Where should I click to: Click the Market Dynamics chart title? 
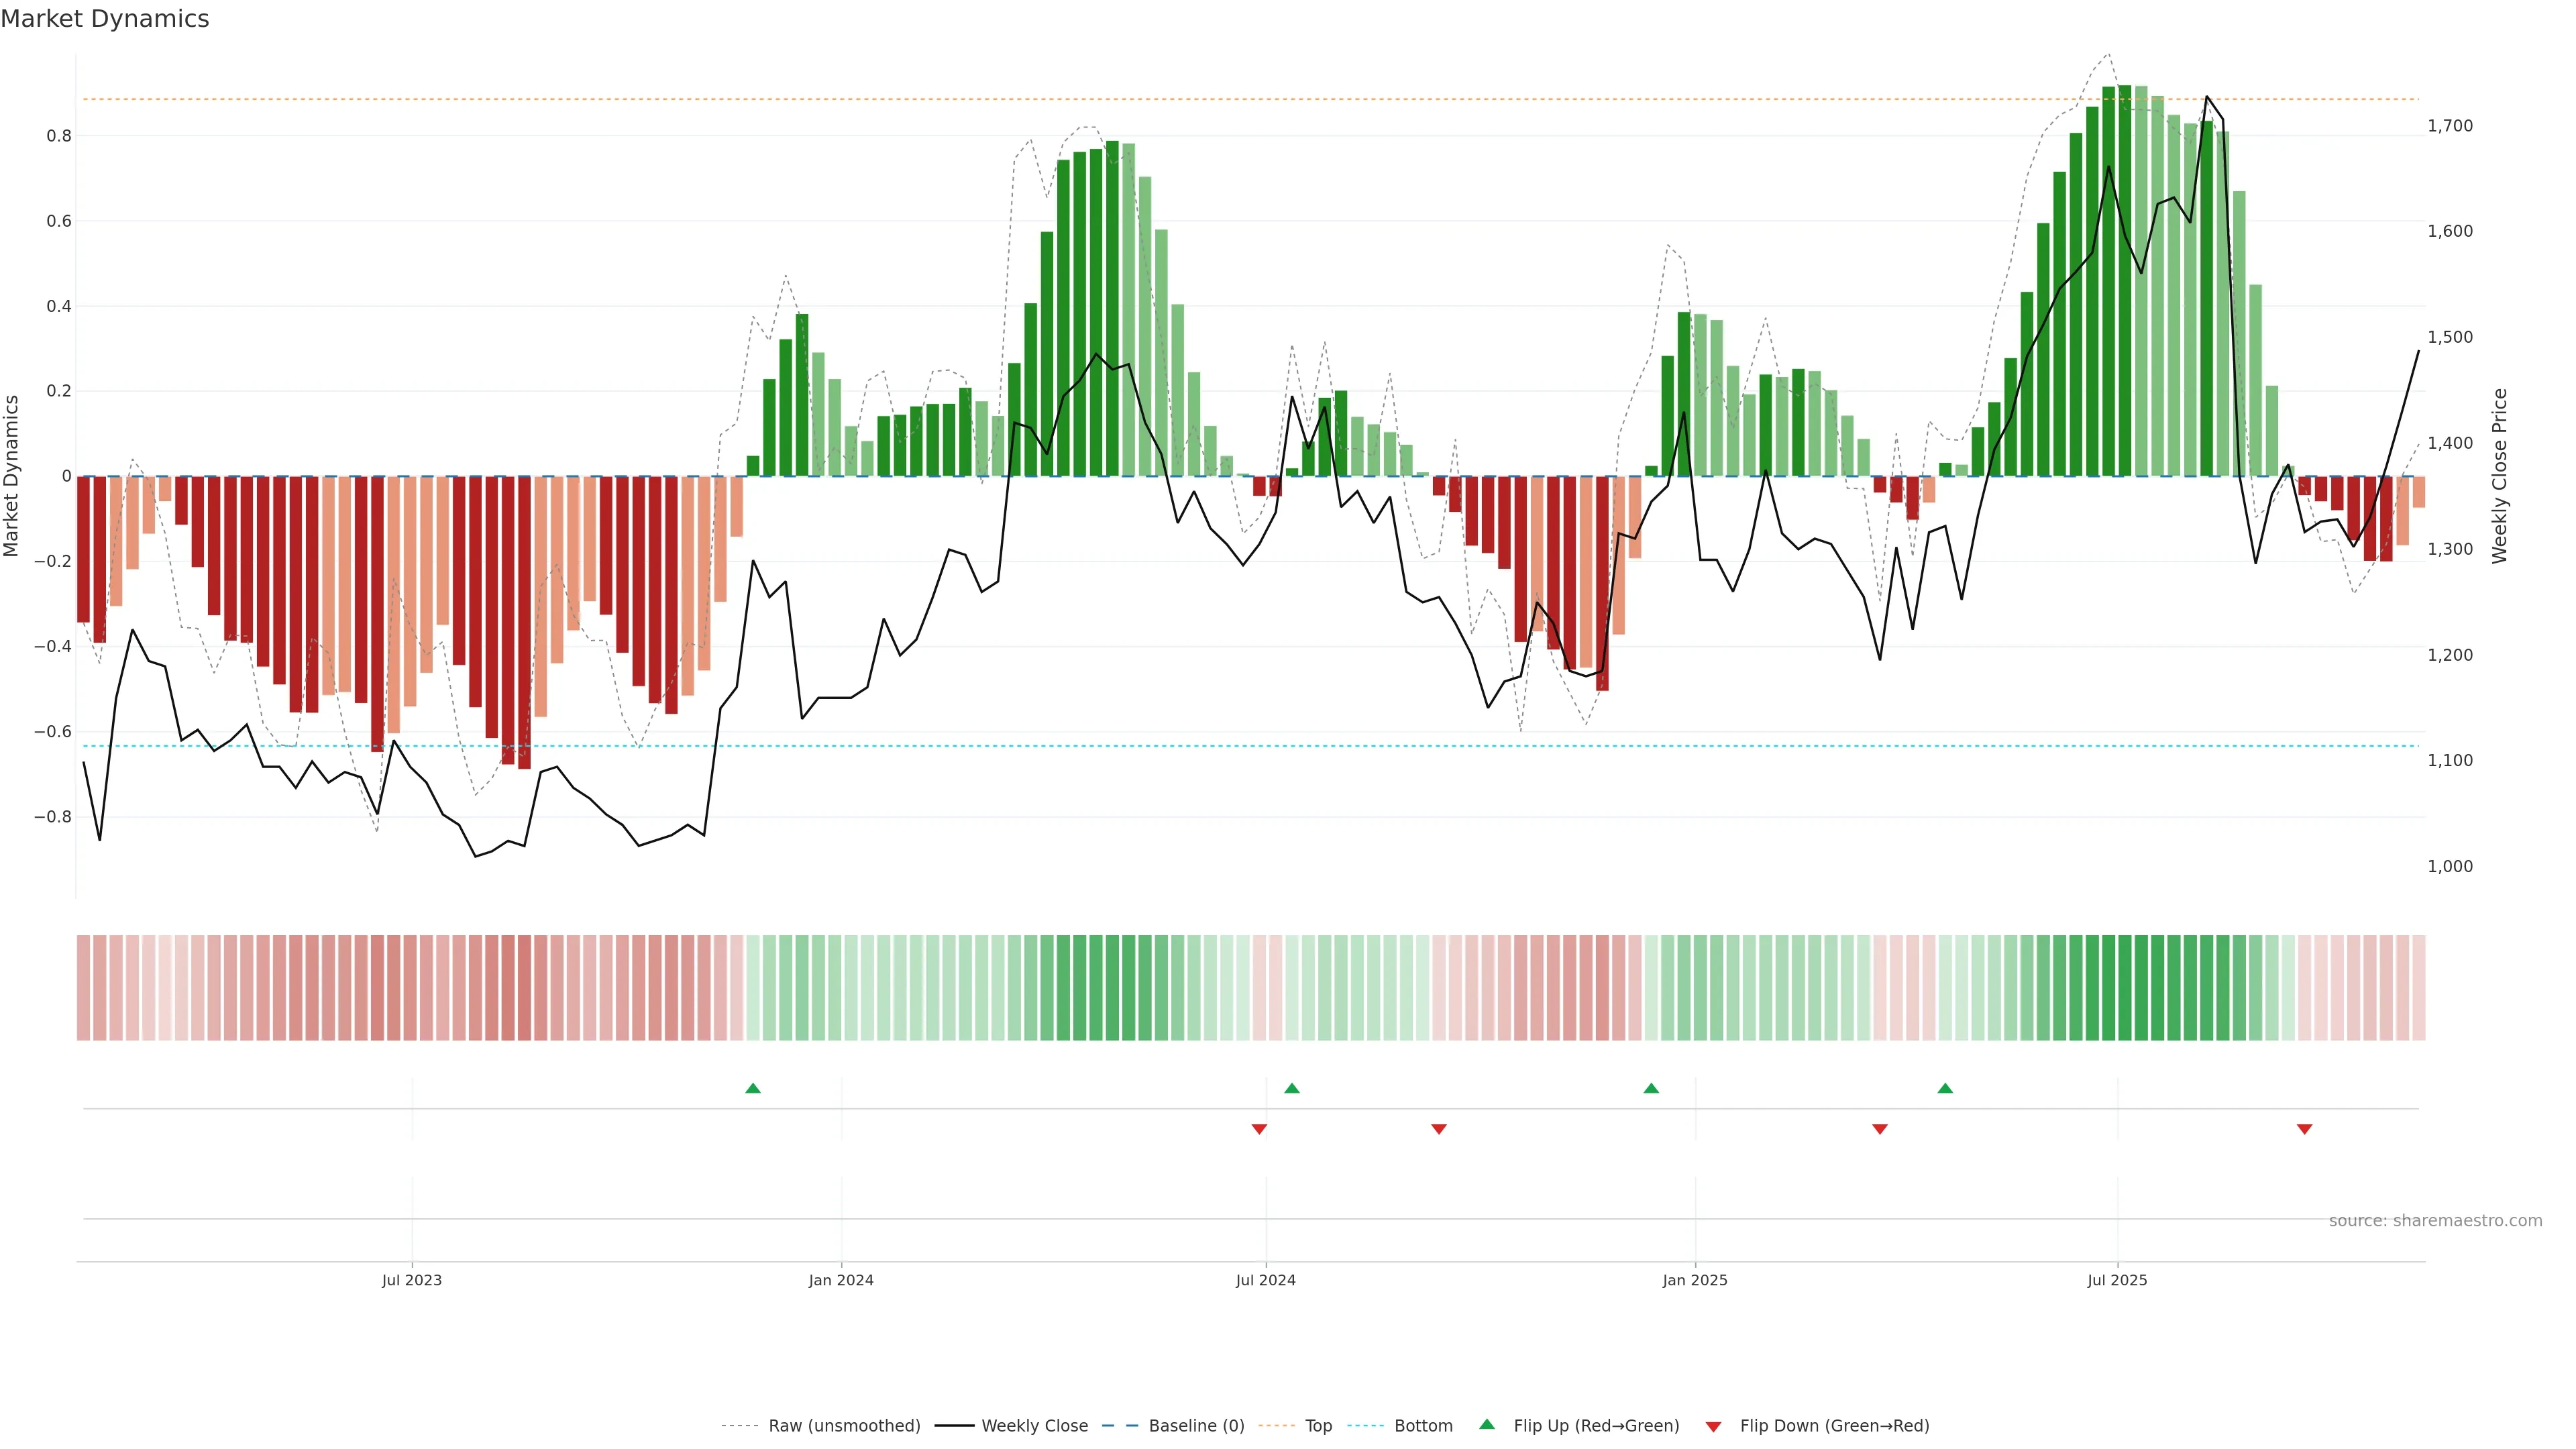(x=105, y=19)
